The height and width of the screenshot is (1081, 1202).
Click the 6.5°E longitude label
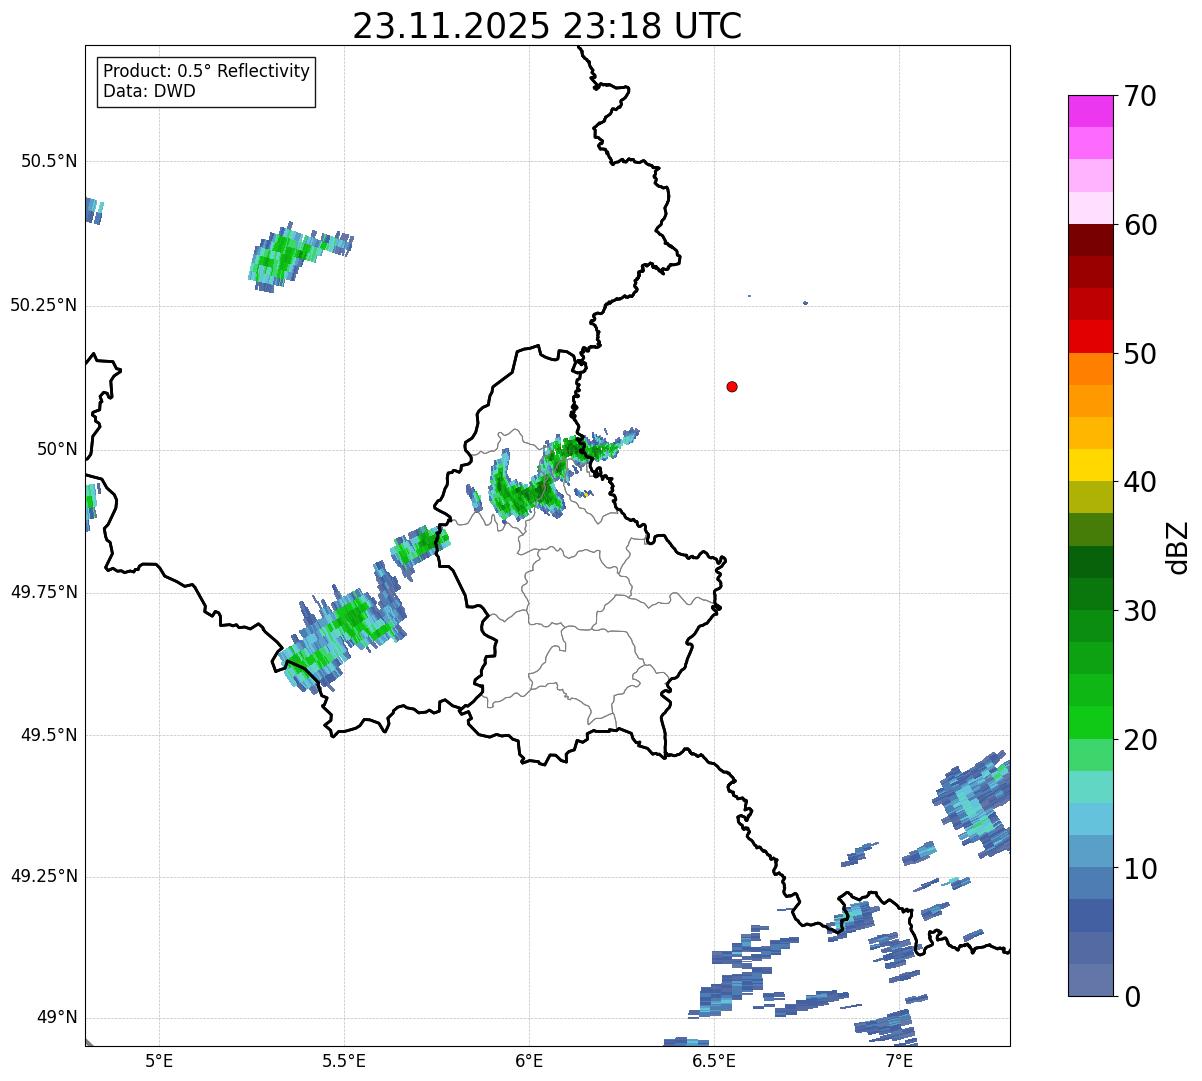pos(714,1061)
